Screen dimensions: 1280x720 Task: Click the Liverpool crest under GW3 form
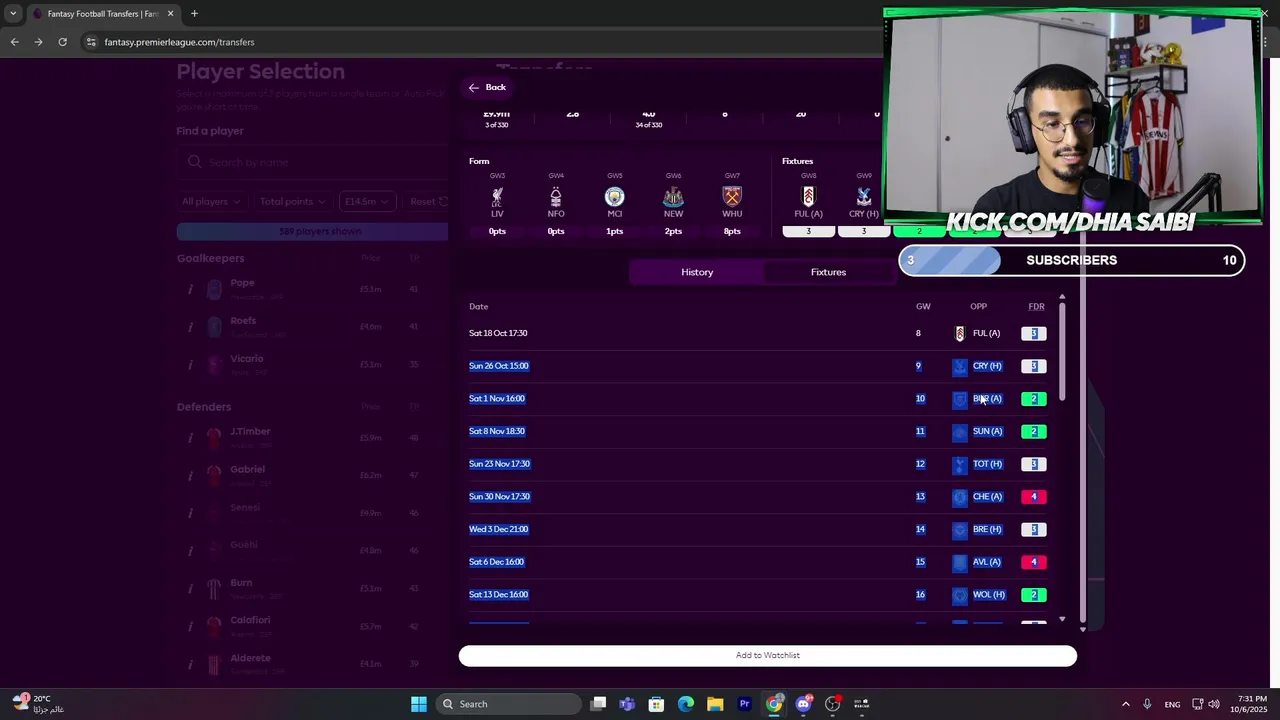[x=497, y=197]
